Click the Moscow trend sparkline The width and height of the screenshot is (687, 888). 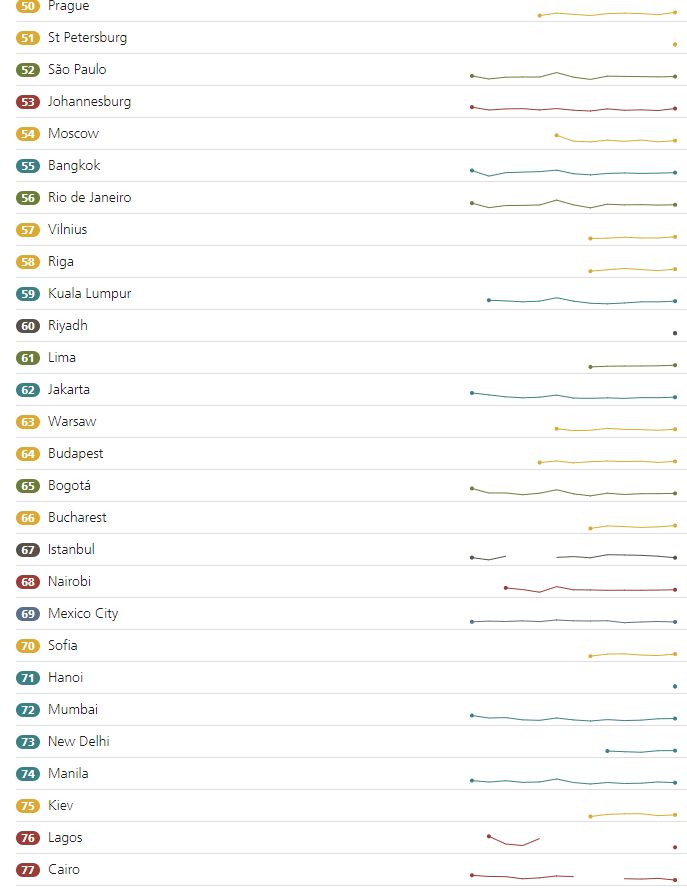[x=615, y=140]
